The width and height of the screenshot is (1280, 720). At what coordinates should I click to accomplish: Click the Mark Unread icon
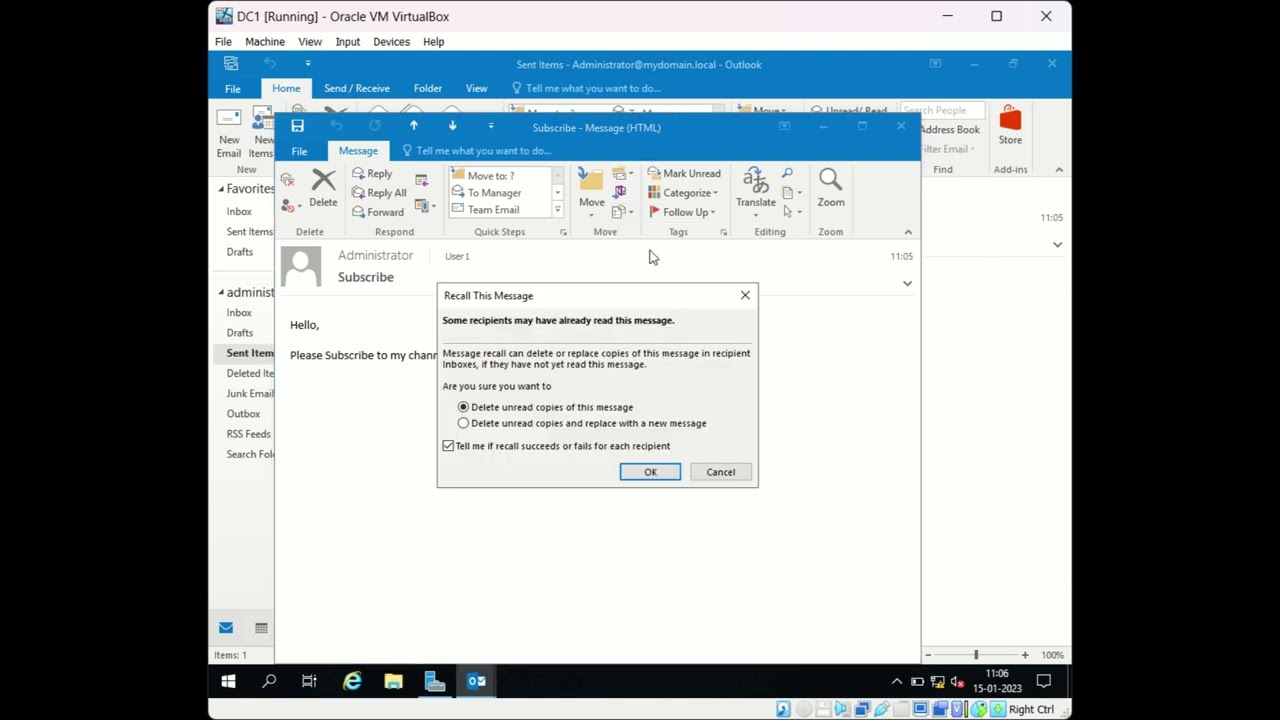(x=654, y=174)
